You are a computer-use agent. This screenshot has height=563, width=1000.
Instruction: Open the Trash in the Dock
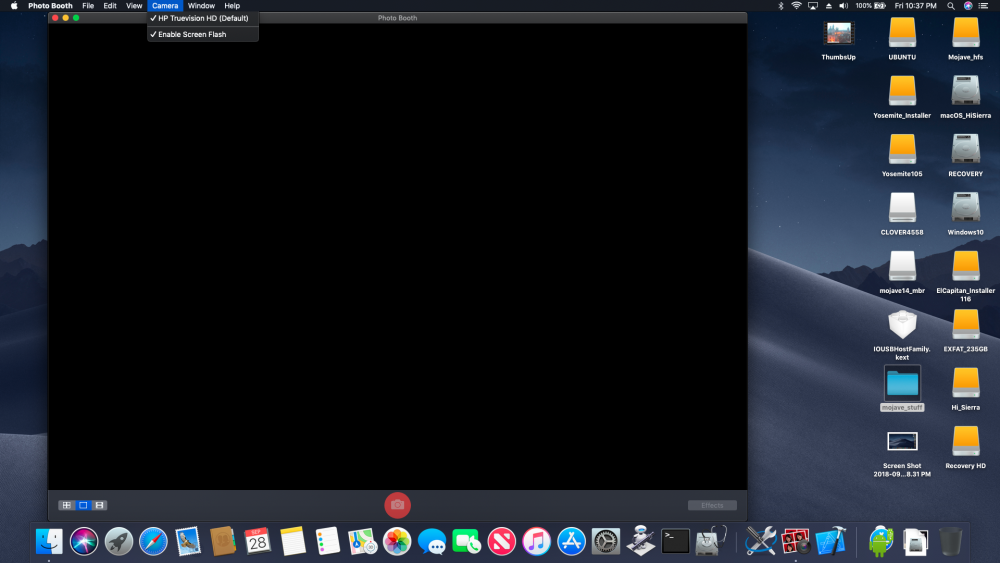pyautogui.click(x=950, y=541)
